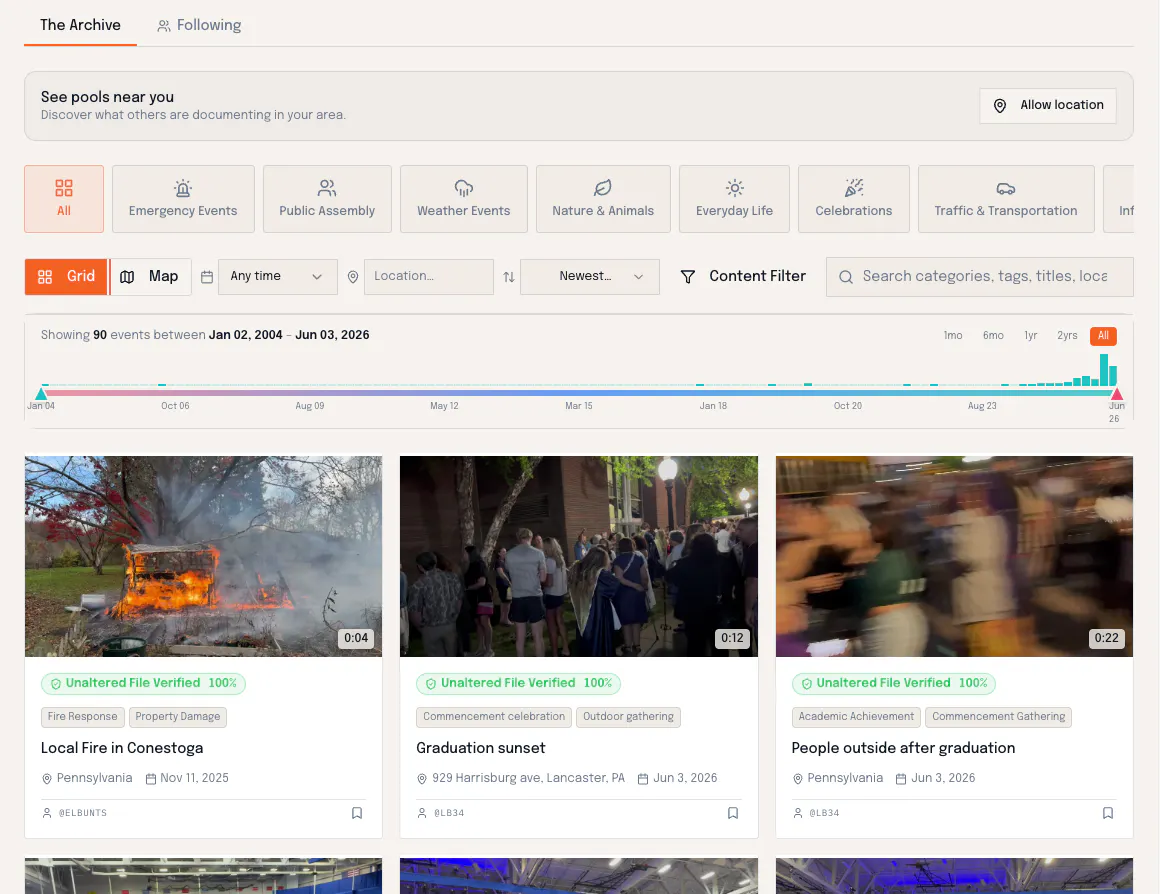Viewport: 1160px width, 894px height.
Task: Click the Outdoor gathering tag
Action: click(628, 716)
